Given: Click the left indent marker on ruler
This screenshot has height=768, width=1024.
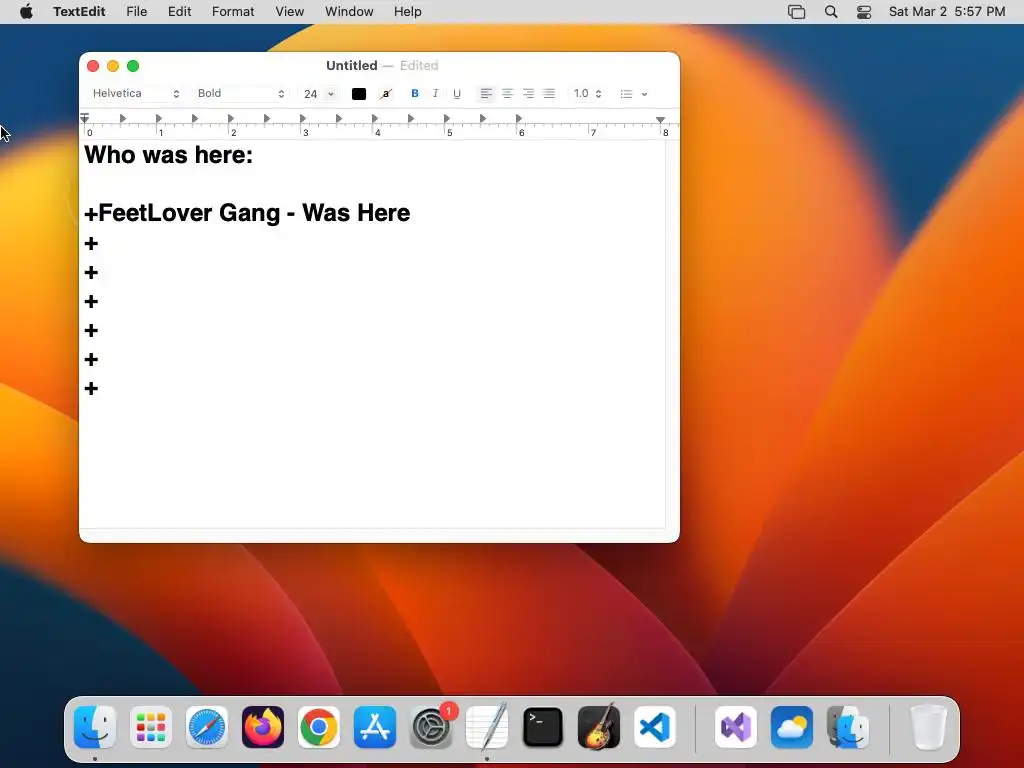Looking at the screenshot, I should click(x=85, y=118).
